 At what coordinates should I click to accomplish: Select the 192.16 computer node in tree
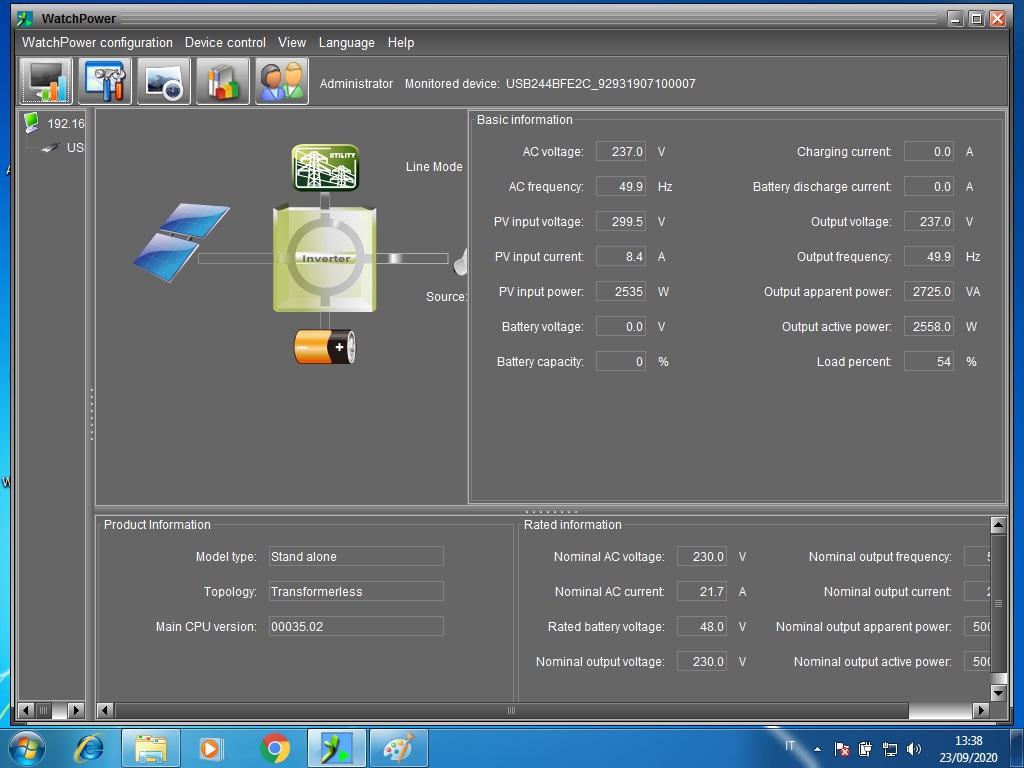[x=65, y=124]
